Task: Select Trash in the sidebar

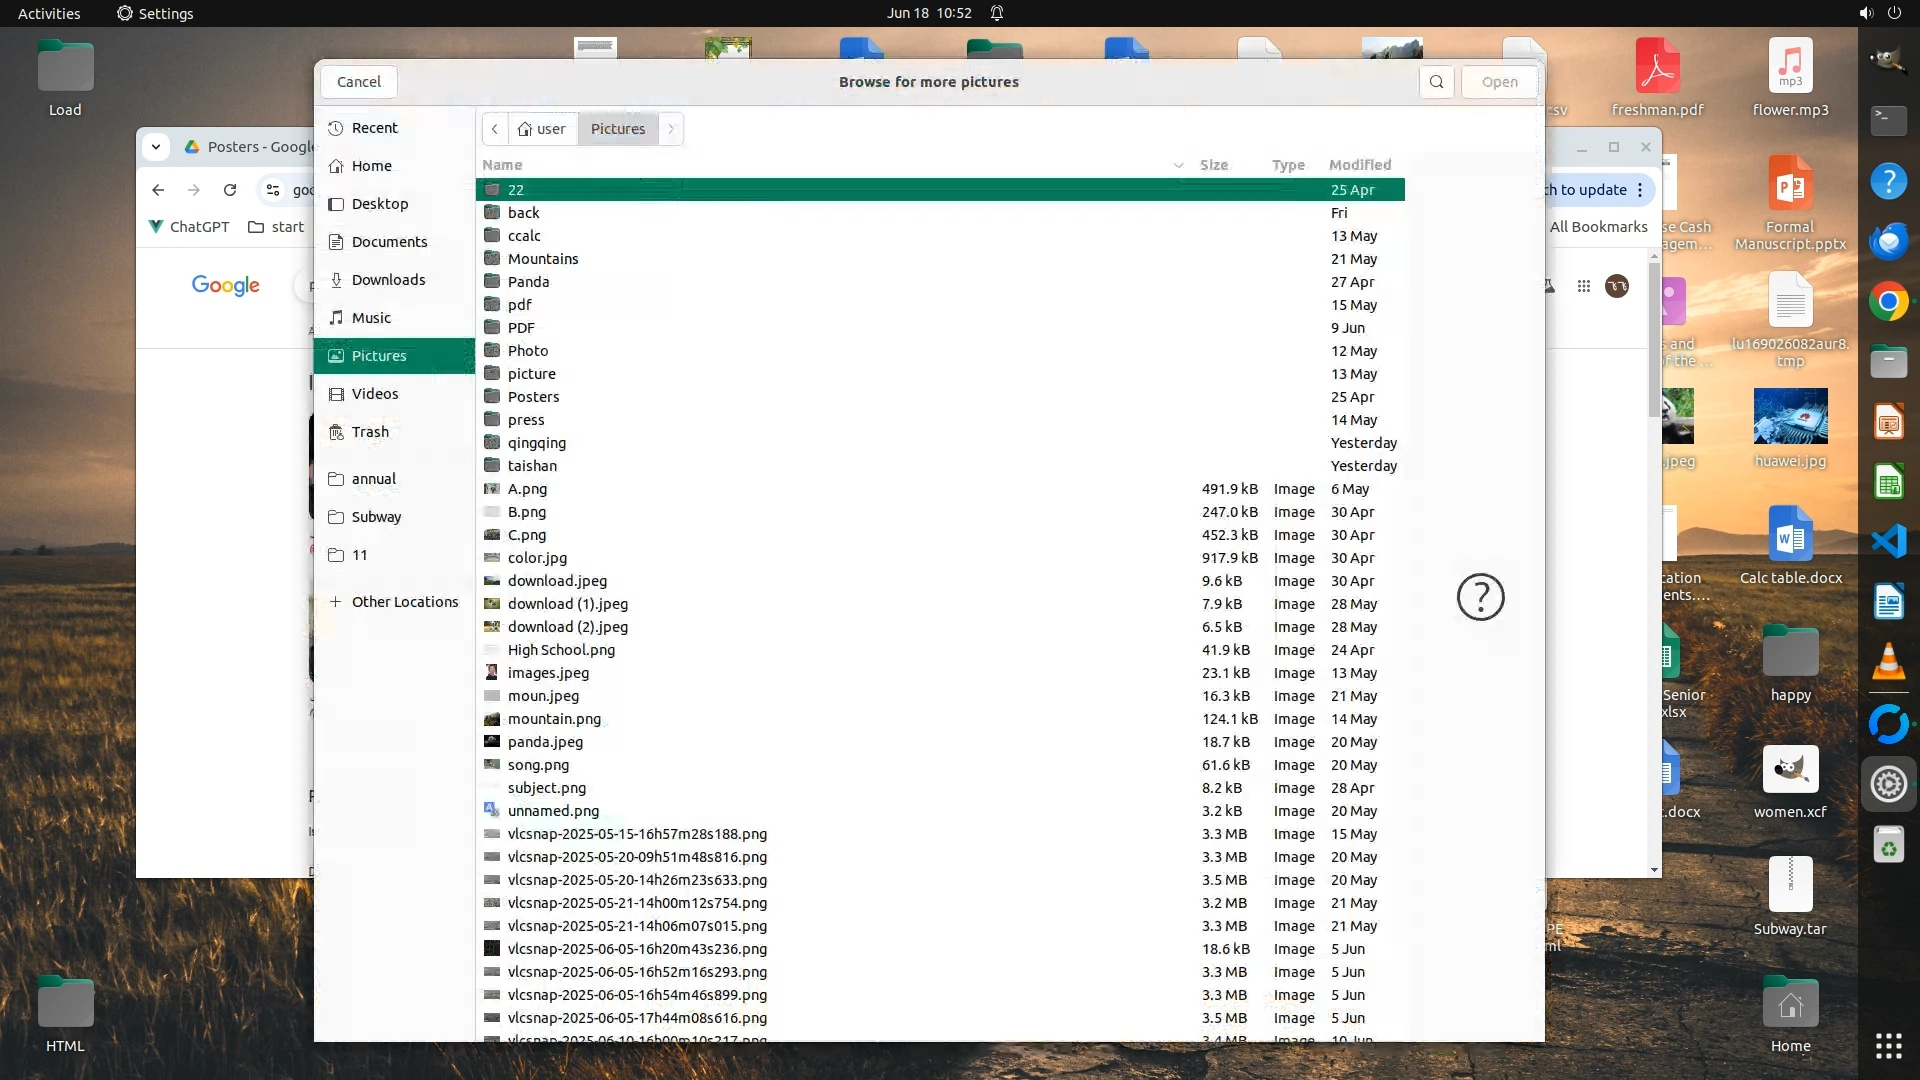Action: [370, 432]
